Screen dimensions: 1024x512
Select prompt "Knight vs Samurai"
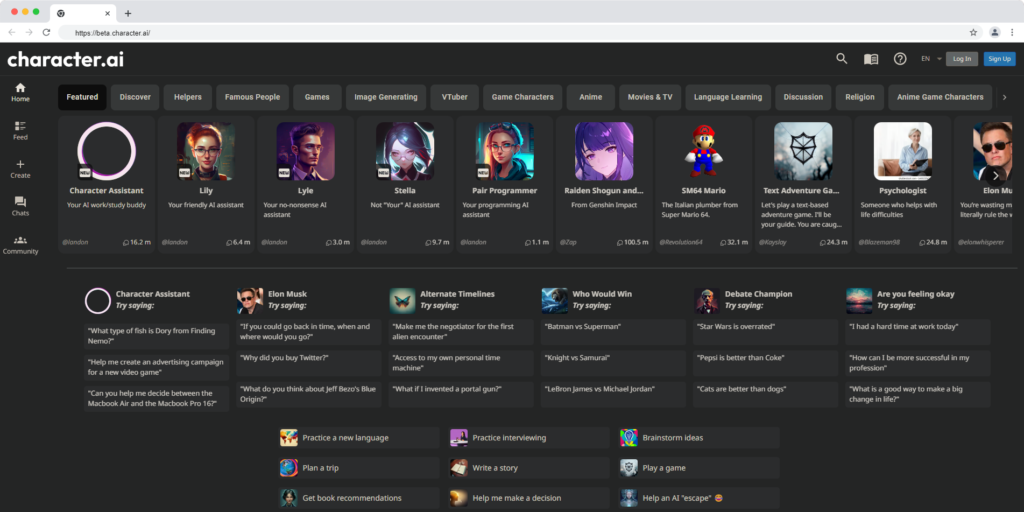point(613,363)
